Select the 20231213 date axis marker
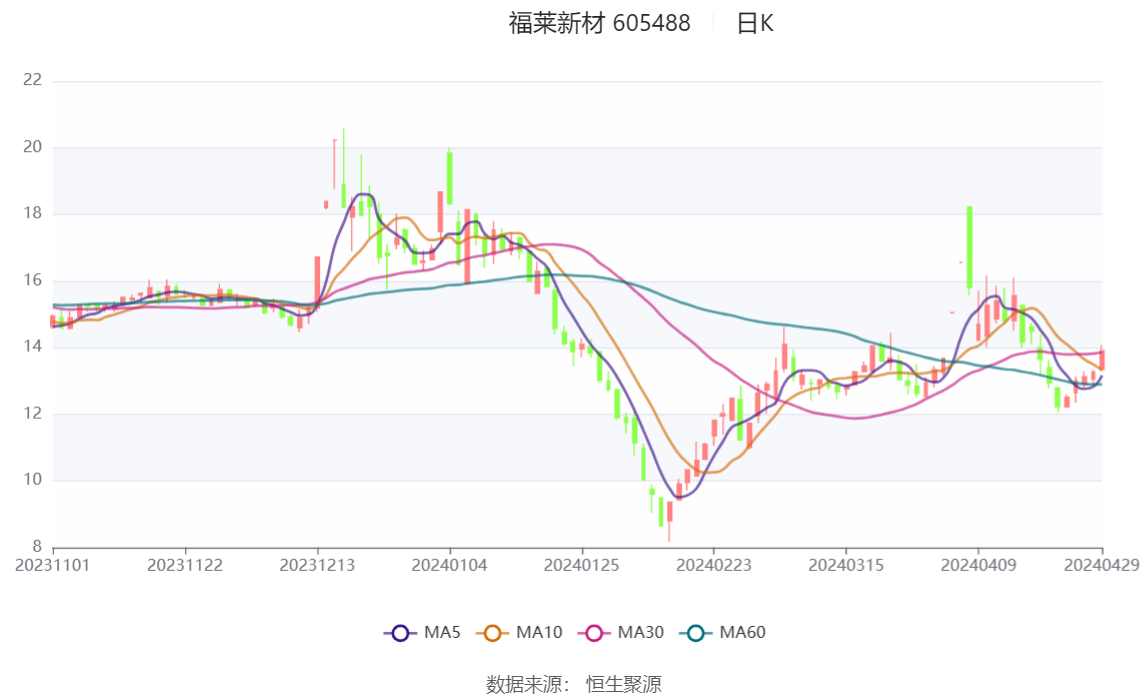1148x699 pixels. pyautogui.click(x=317, y=566)
